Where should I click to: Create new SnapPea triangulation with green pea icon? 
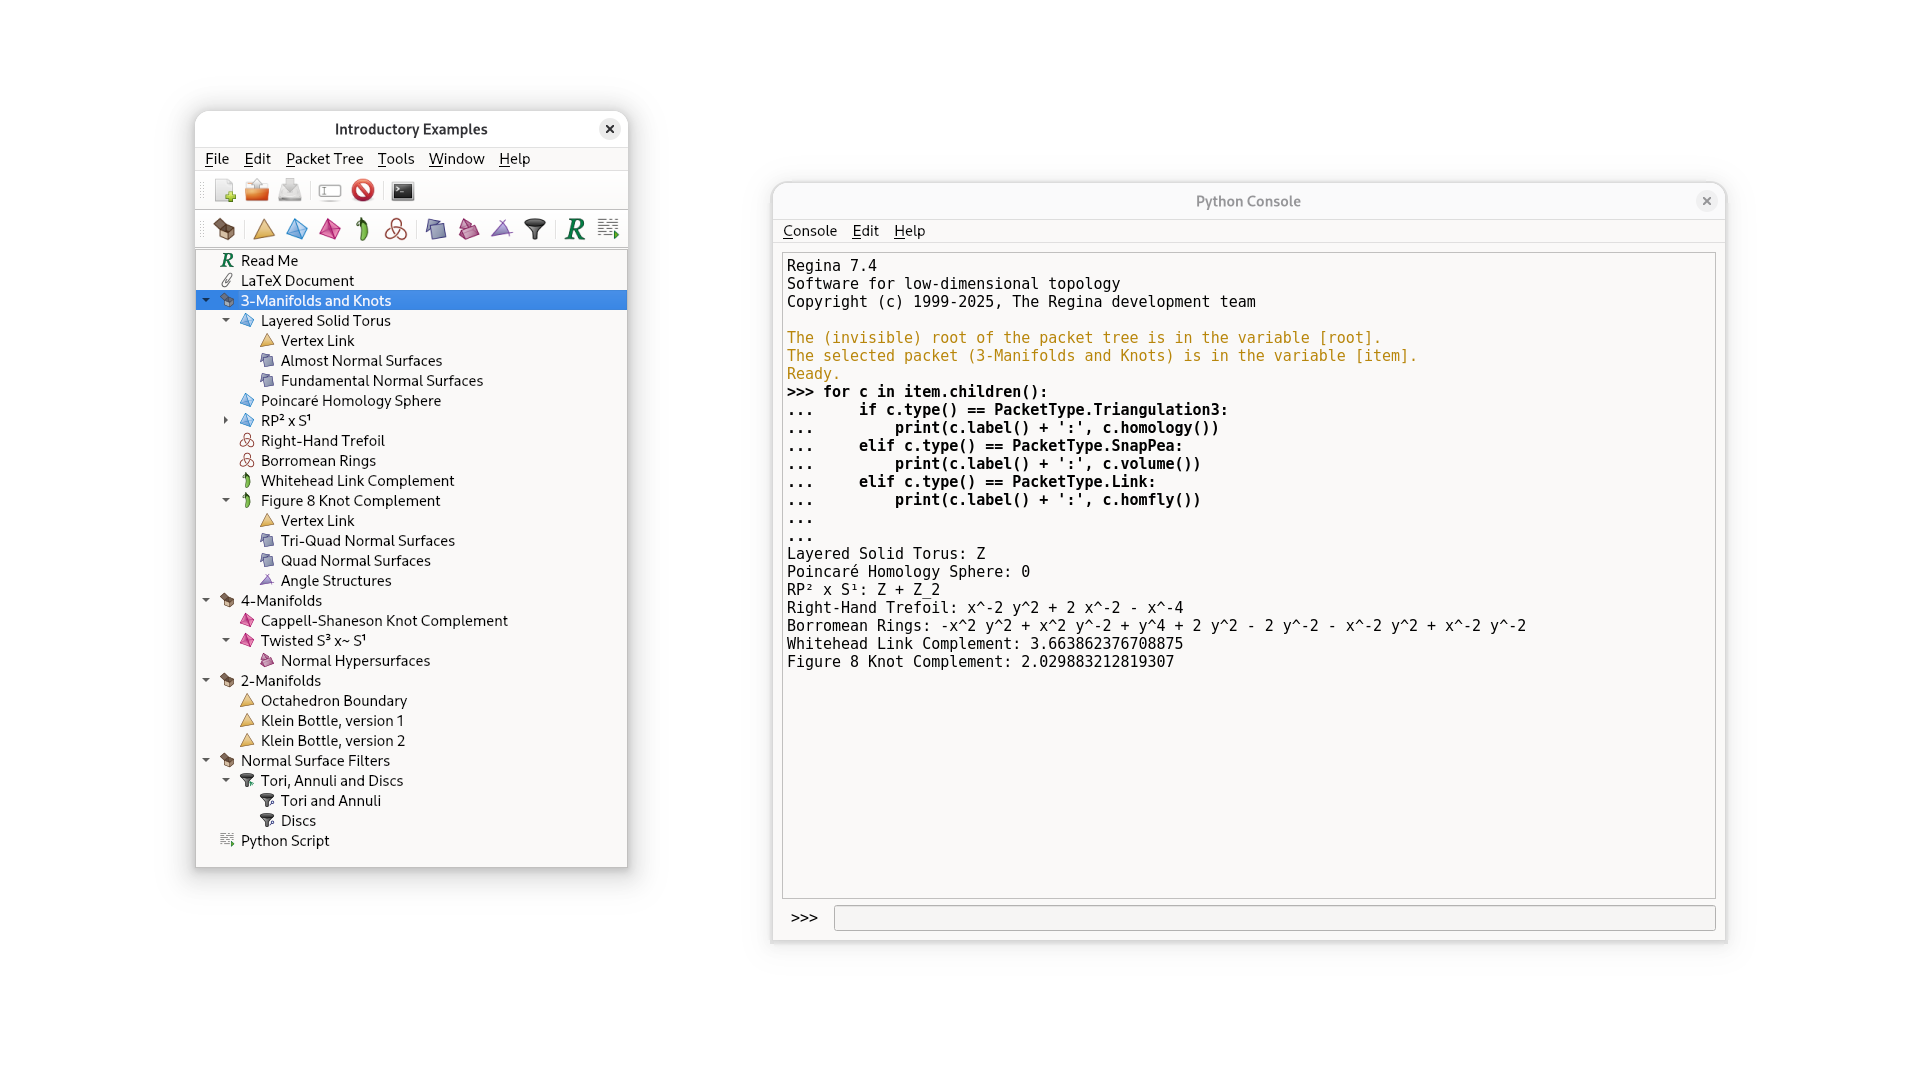click(x=362, y=229)
